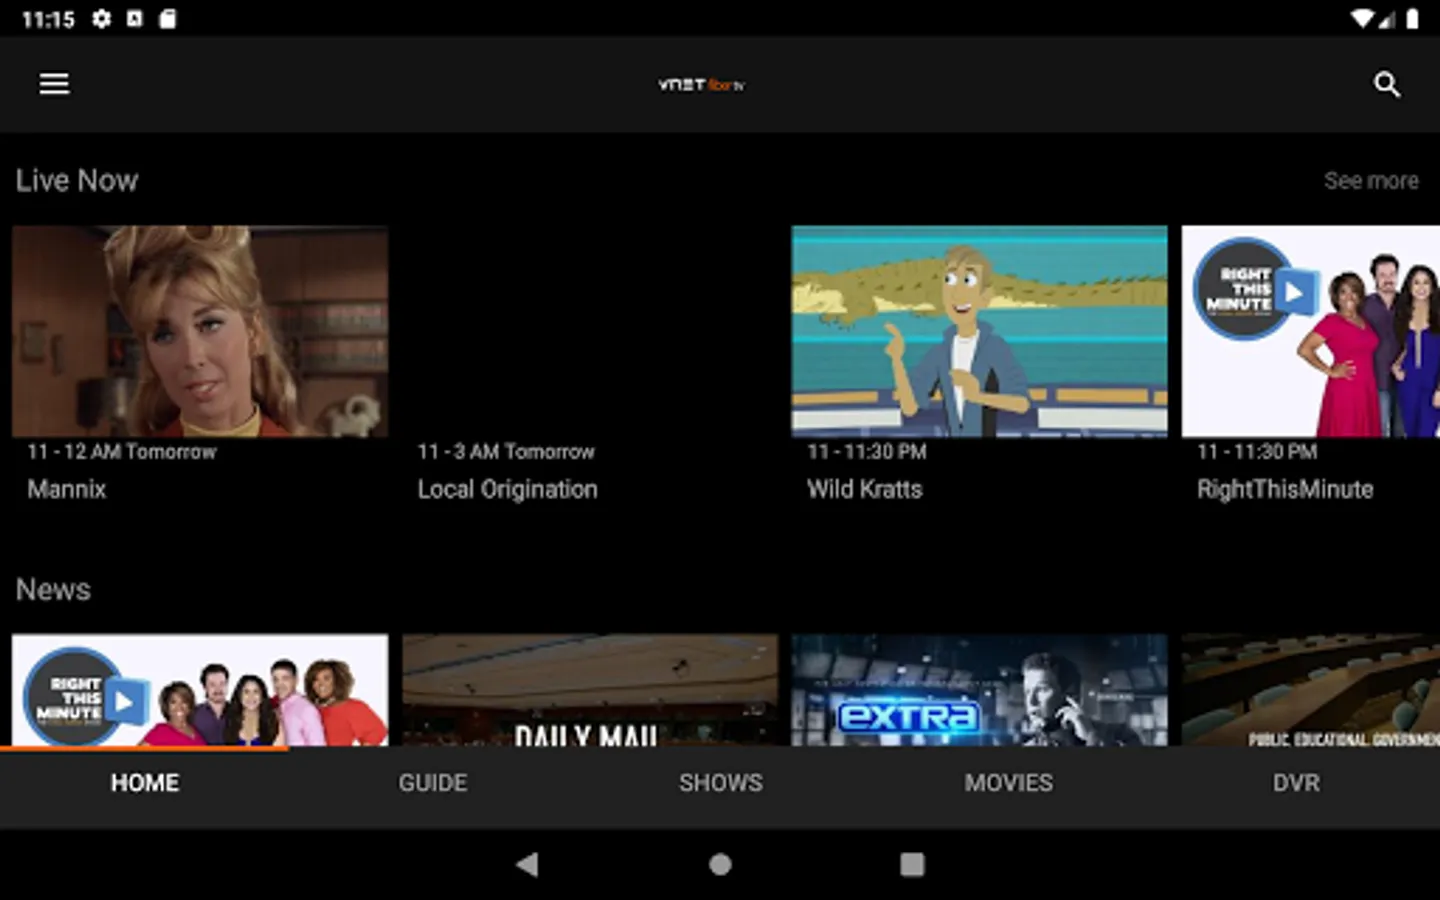
Task: Tap Android recent apps square button
Action: point(912,864)
